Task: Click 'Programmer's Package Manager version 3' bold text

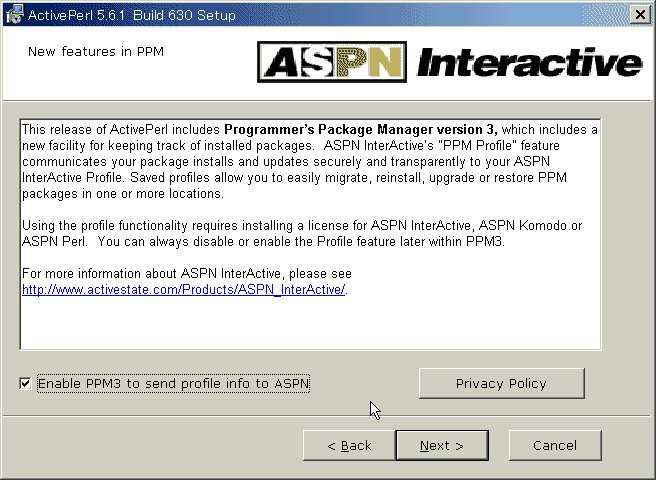Action: coord(361,130)
